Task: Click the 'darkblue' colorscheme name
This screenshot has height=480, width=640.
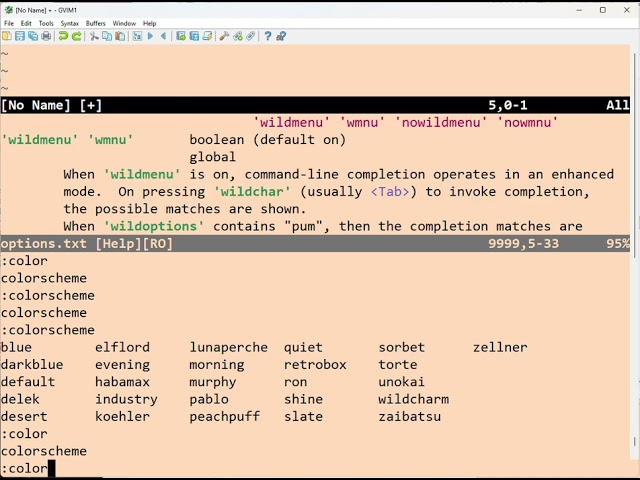Action: coord(32,364)
